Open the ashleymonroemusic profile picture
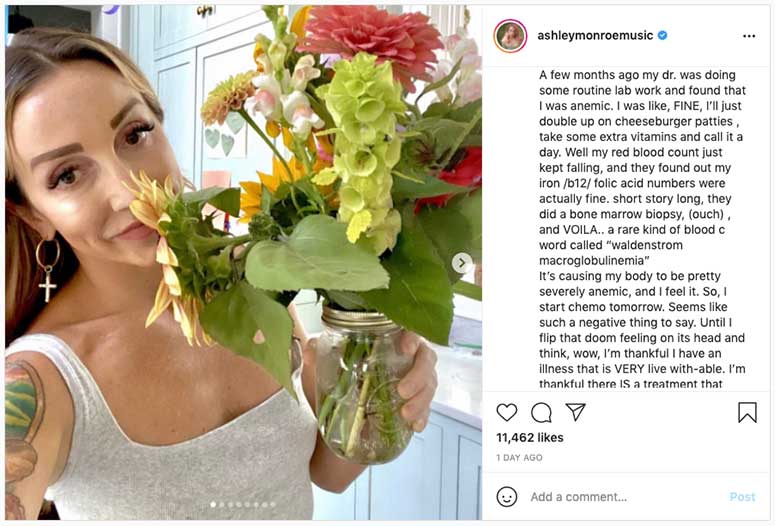775x526 pixels. point(510,36)
